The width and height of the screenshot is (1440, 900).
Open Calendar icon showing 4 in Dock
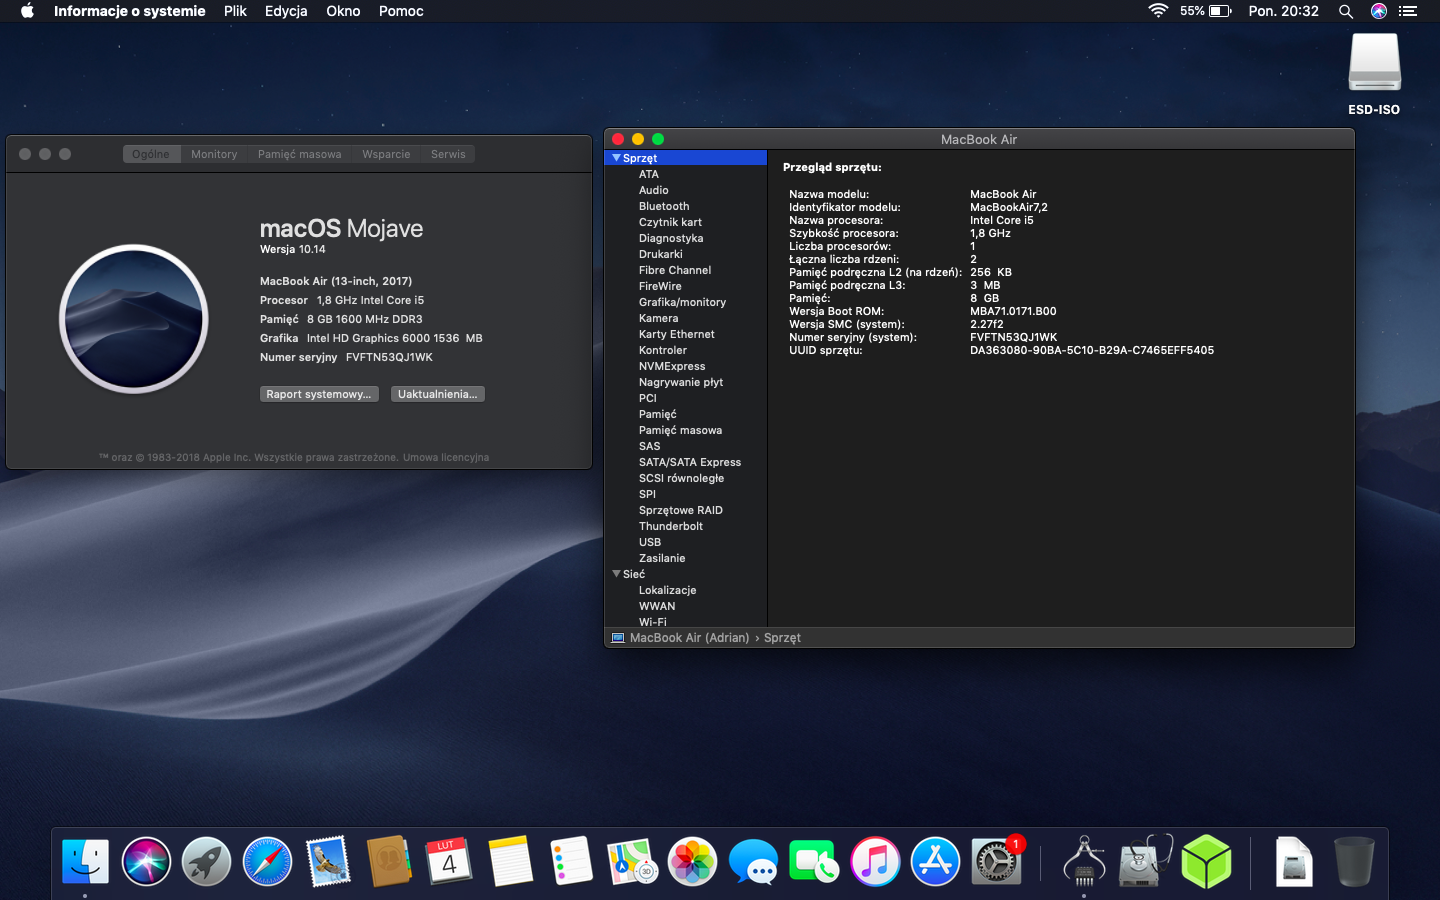449,861
